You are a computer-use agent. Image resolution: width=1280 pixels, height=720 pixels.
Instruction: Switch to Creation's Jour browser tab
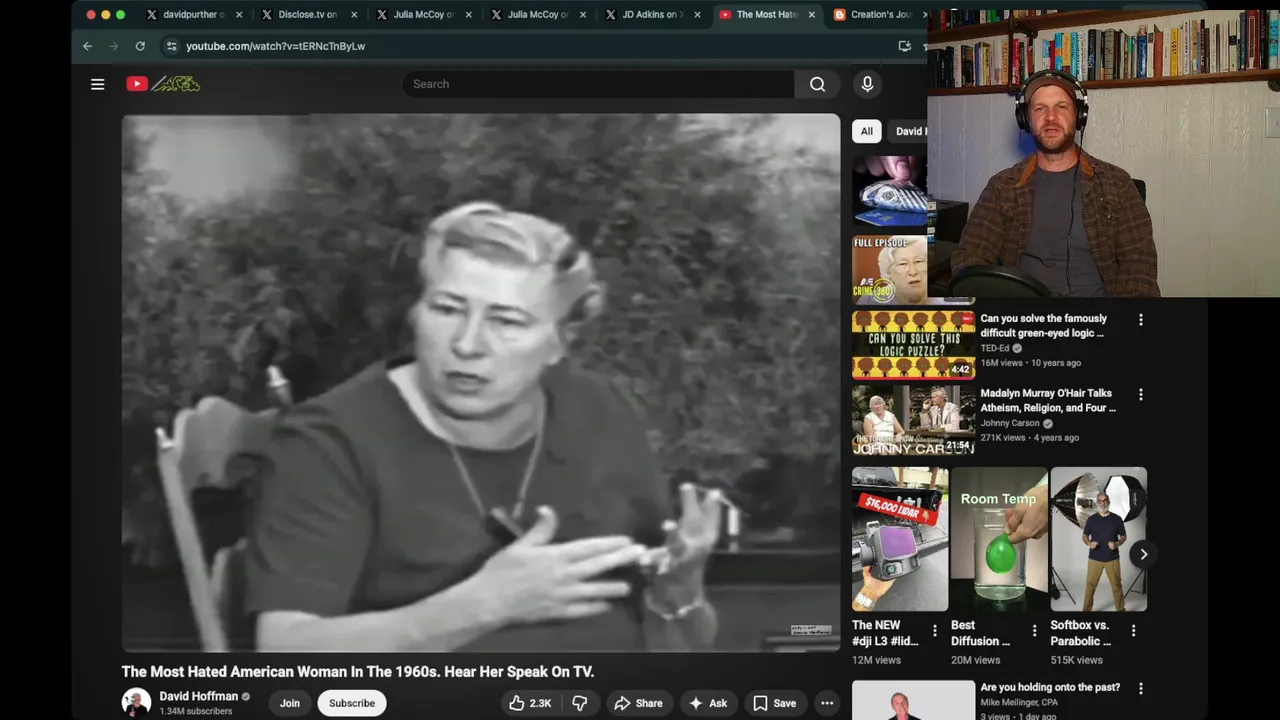pyautogui.click(x=877, y=15)
